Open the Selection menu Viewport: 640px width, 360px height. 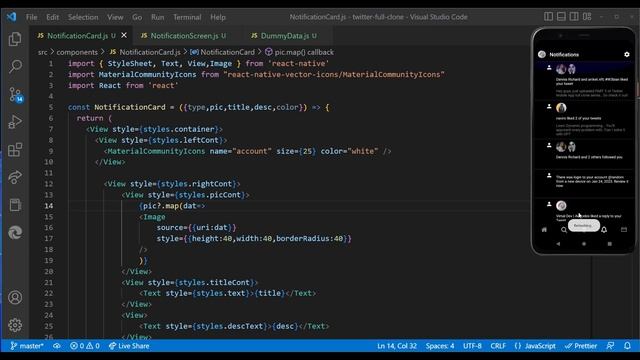point(83,17)
